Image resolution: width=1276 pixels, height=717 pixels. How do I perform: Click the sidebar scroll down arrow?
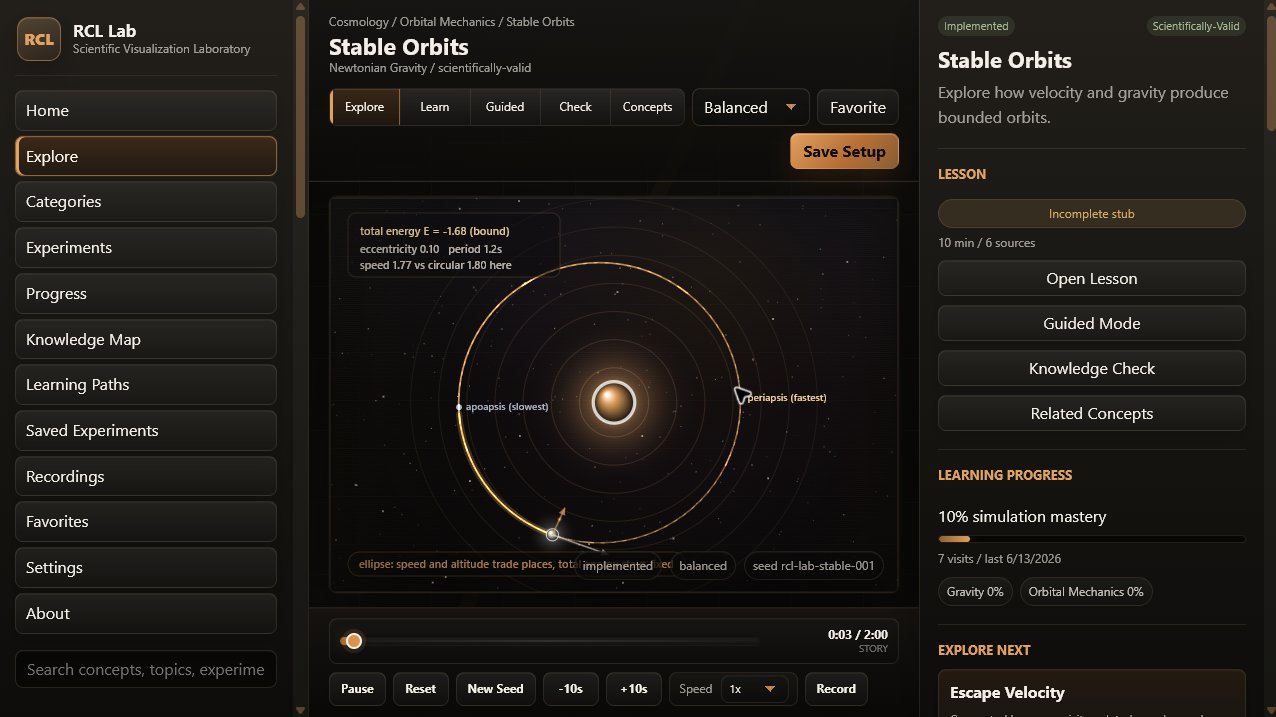point(301,709)
